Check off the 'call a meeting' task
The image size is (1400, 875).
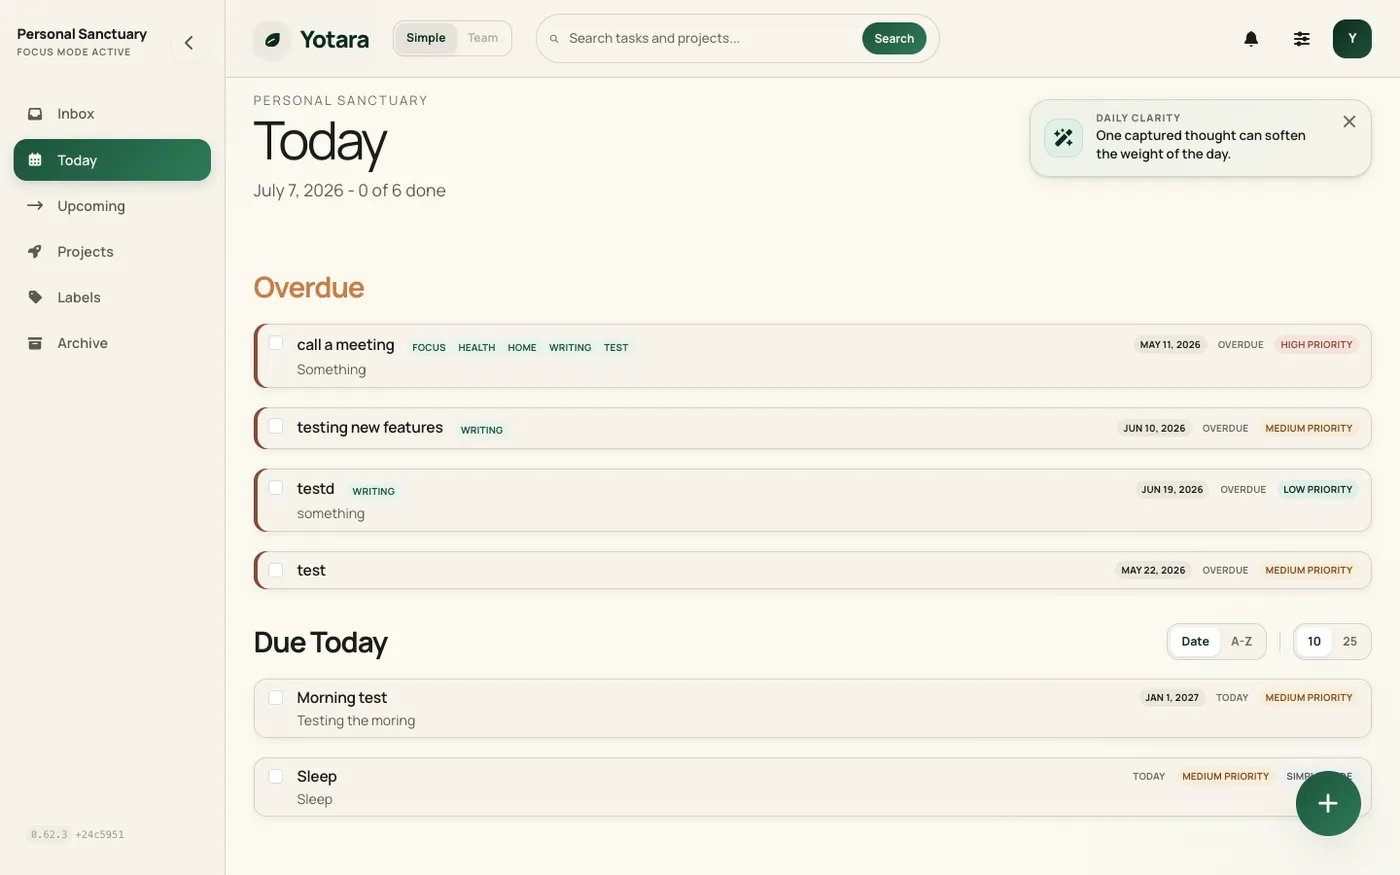276,343
